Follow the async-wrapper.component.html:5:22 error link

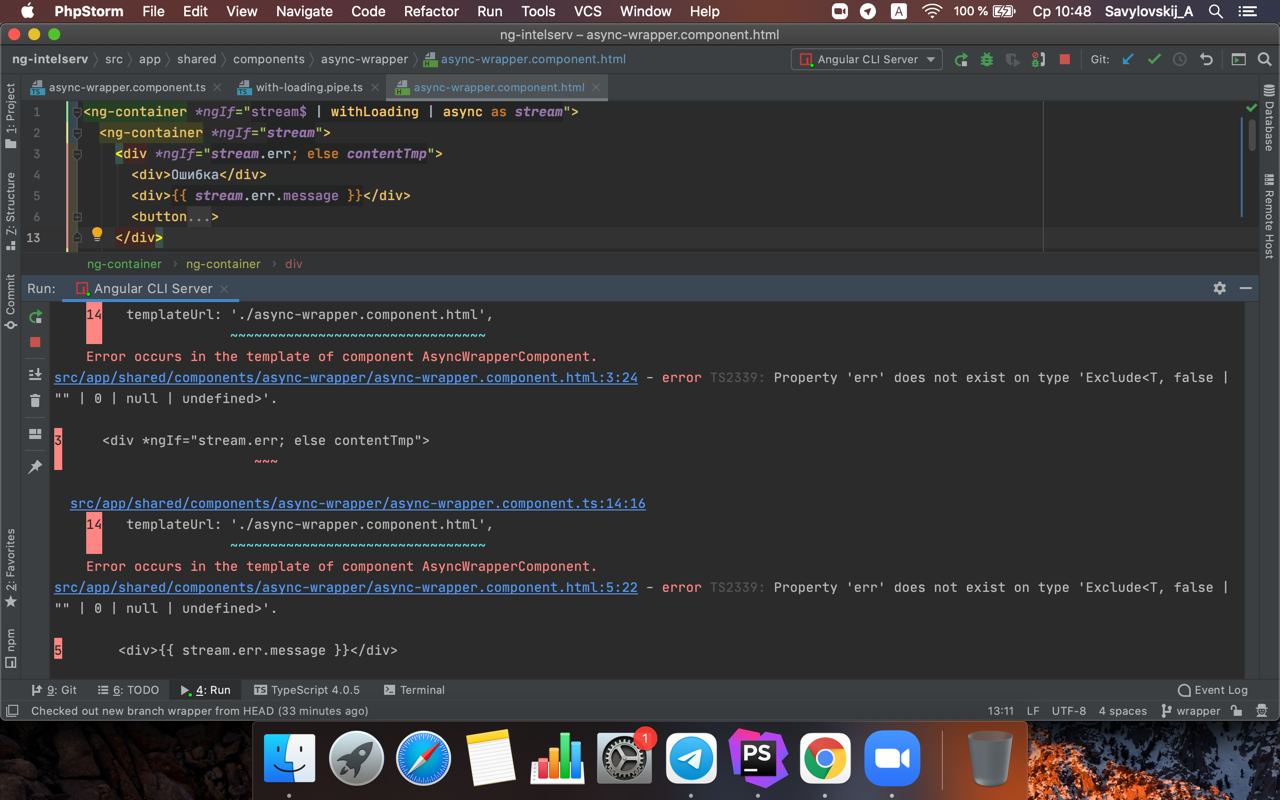point(346,587)
